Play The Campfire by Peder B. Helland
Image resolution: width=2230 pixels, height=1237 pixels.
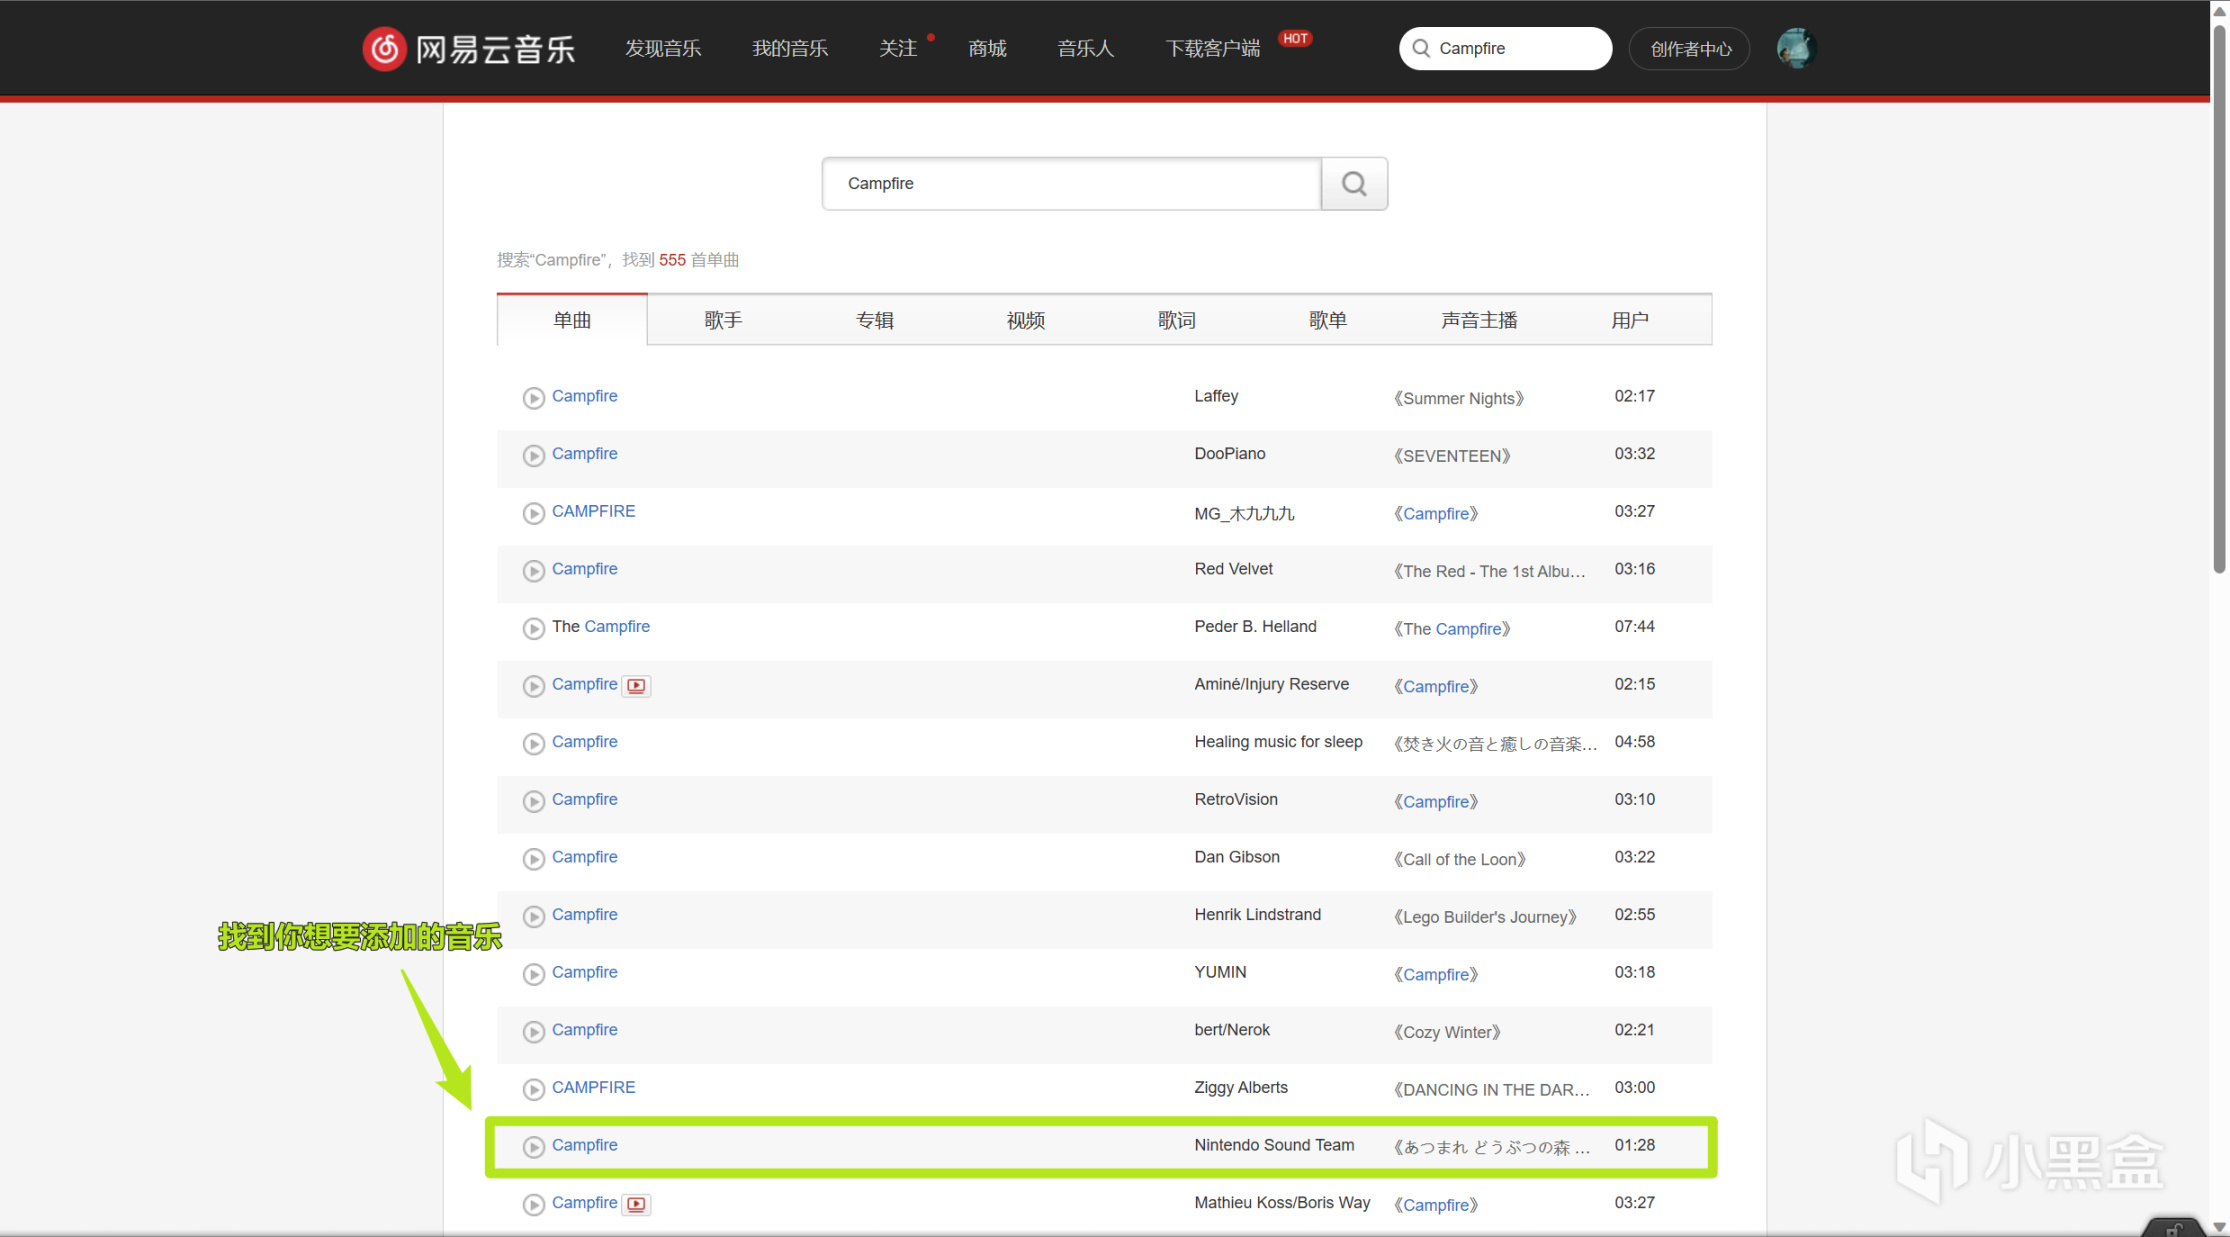coord(534,629)
